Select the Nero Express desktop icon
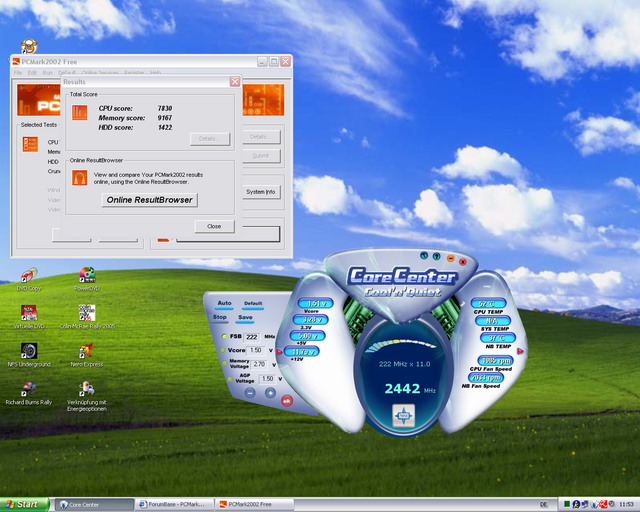 [87, 354]
